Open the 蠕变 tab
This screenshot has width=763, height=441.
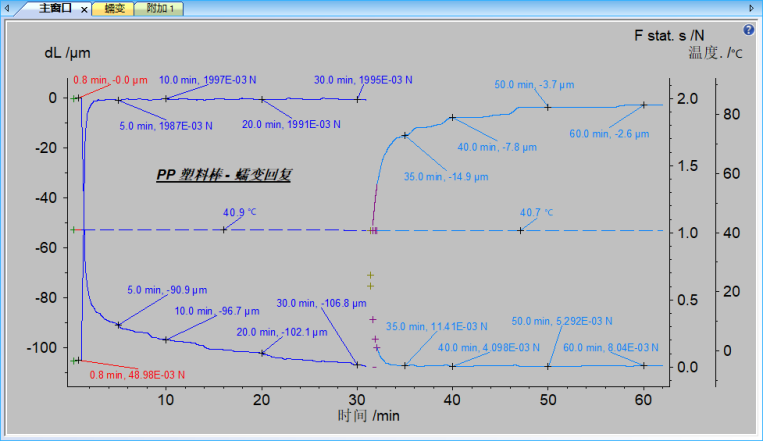click(114, 8)
